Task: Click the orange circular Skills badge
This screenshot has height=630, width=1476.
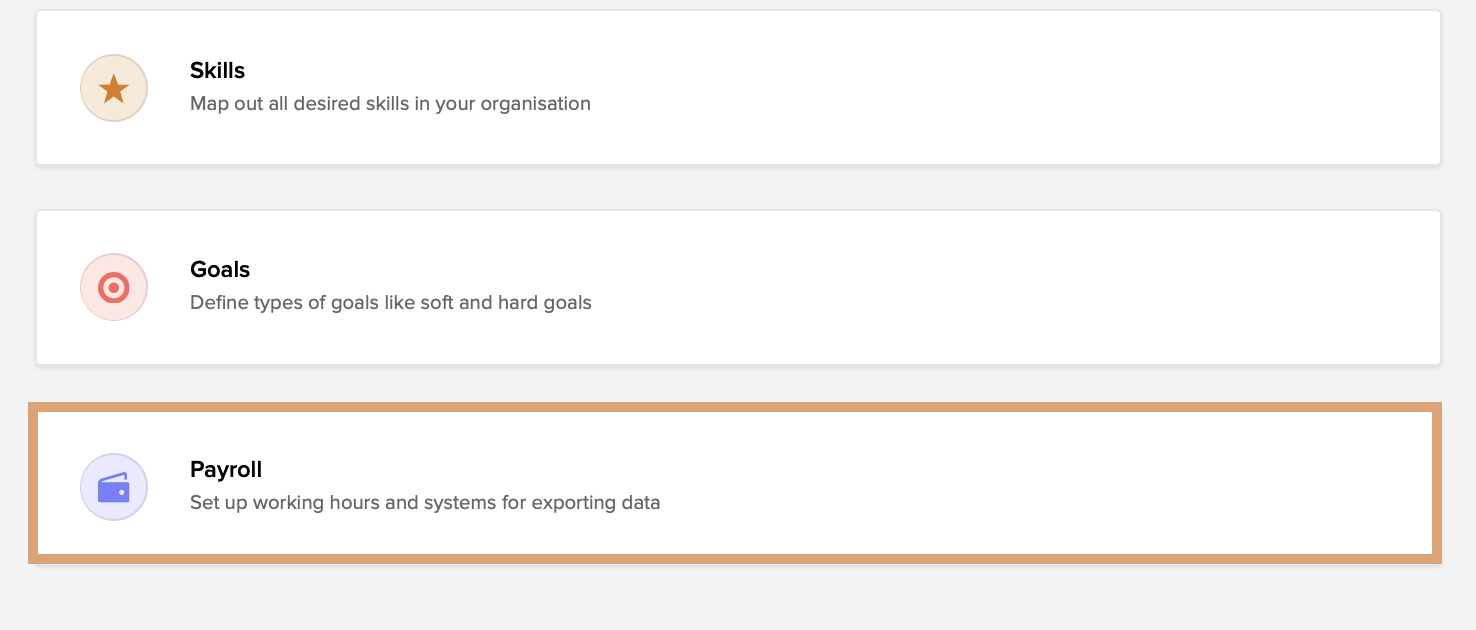Action: point(113,88)
